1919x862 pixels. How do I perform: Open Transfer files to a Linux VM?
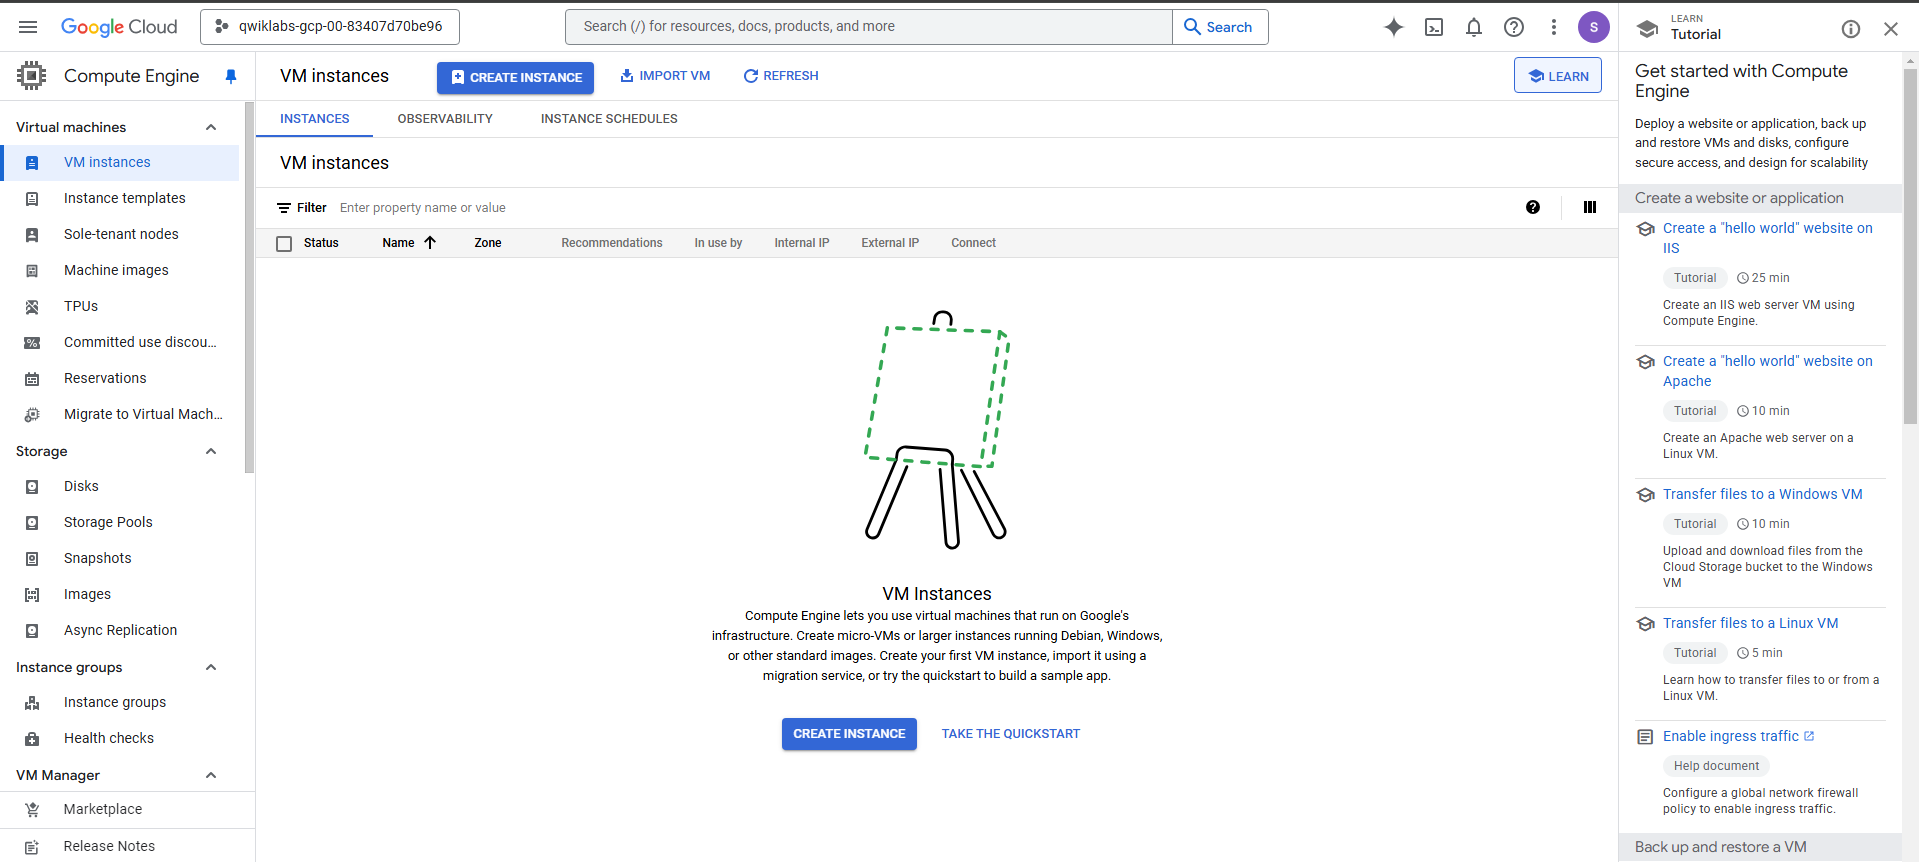tap(1750, 623)
